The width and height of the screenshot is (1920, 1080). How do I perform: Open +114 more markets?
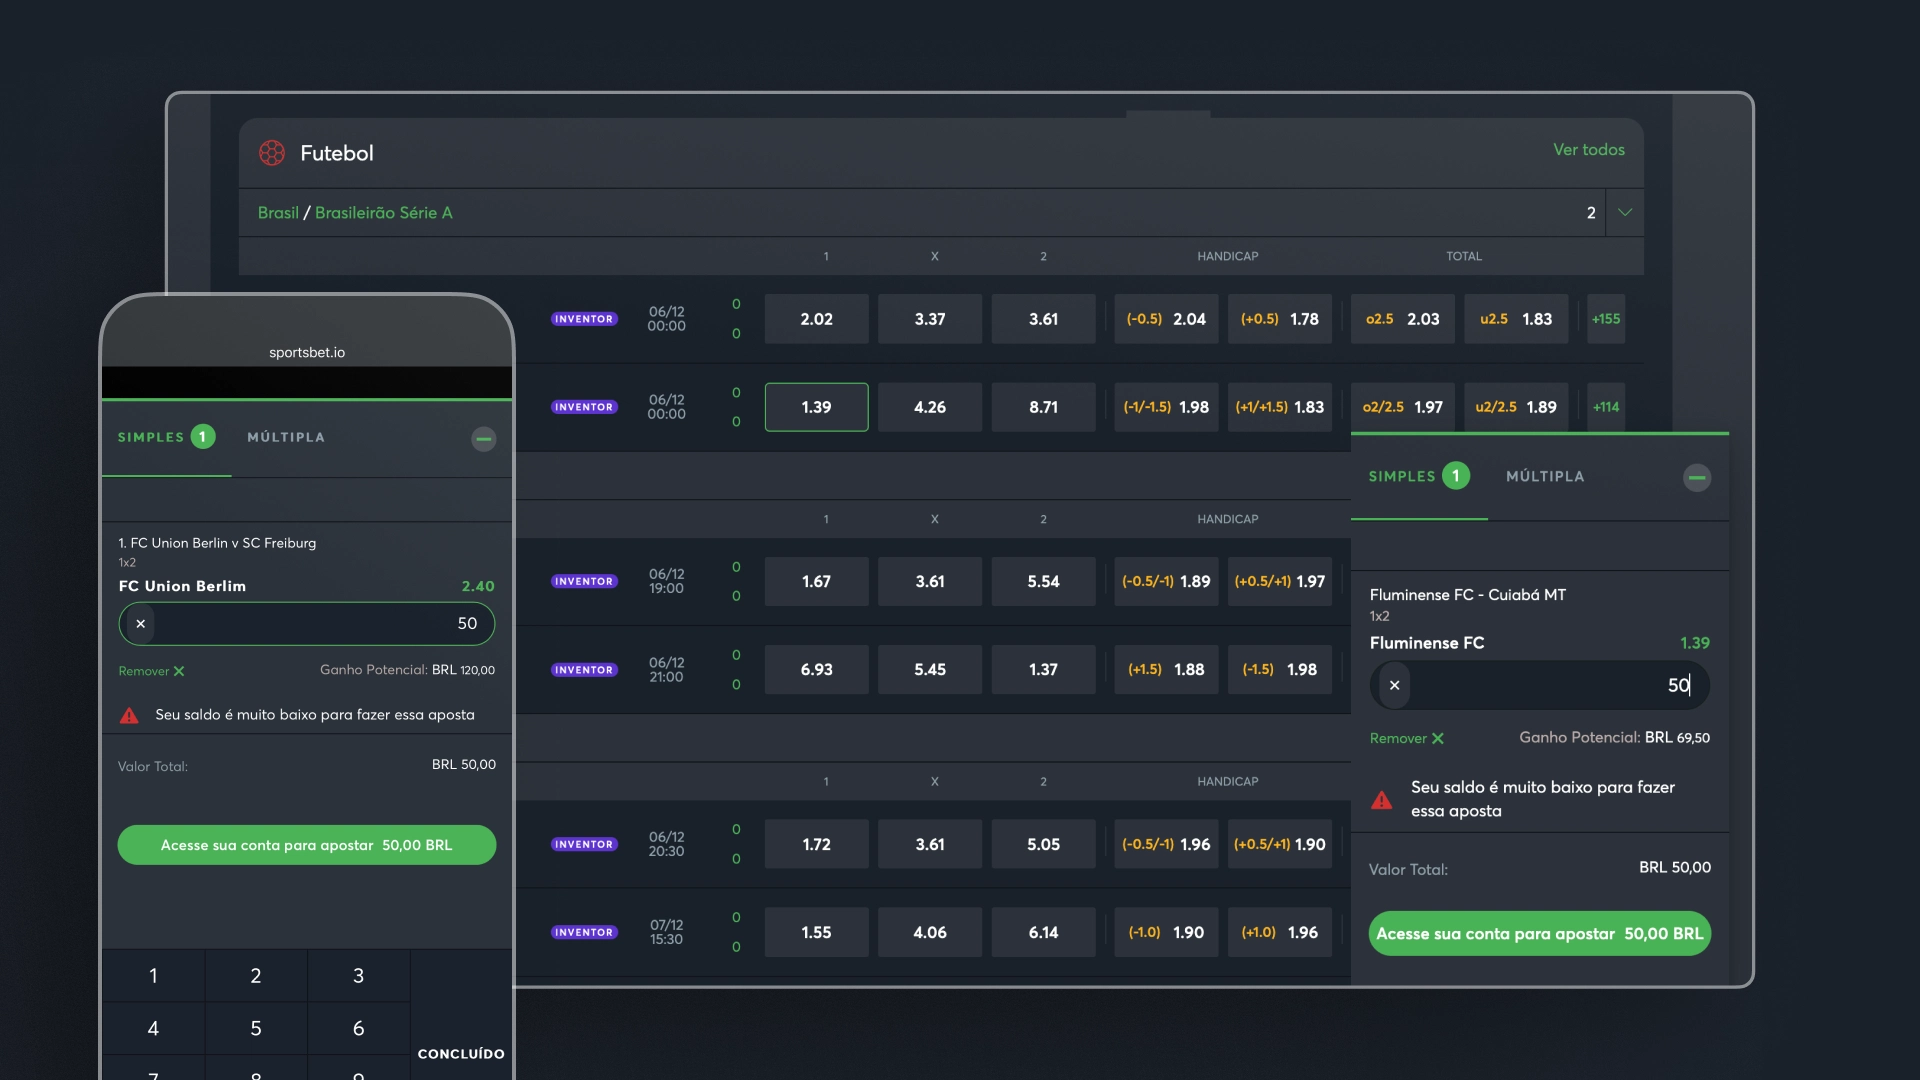tap(1606, 407)
